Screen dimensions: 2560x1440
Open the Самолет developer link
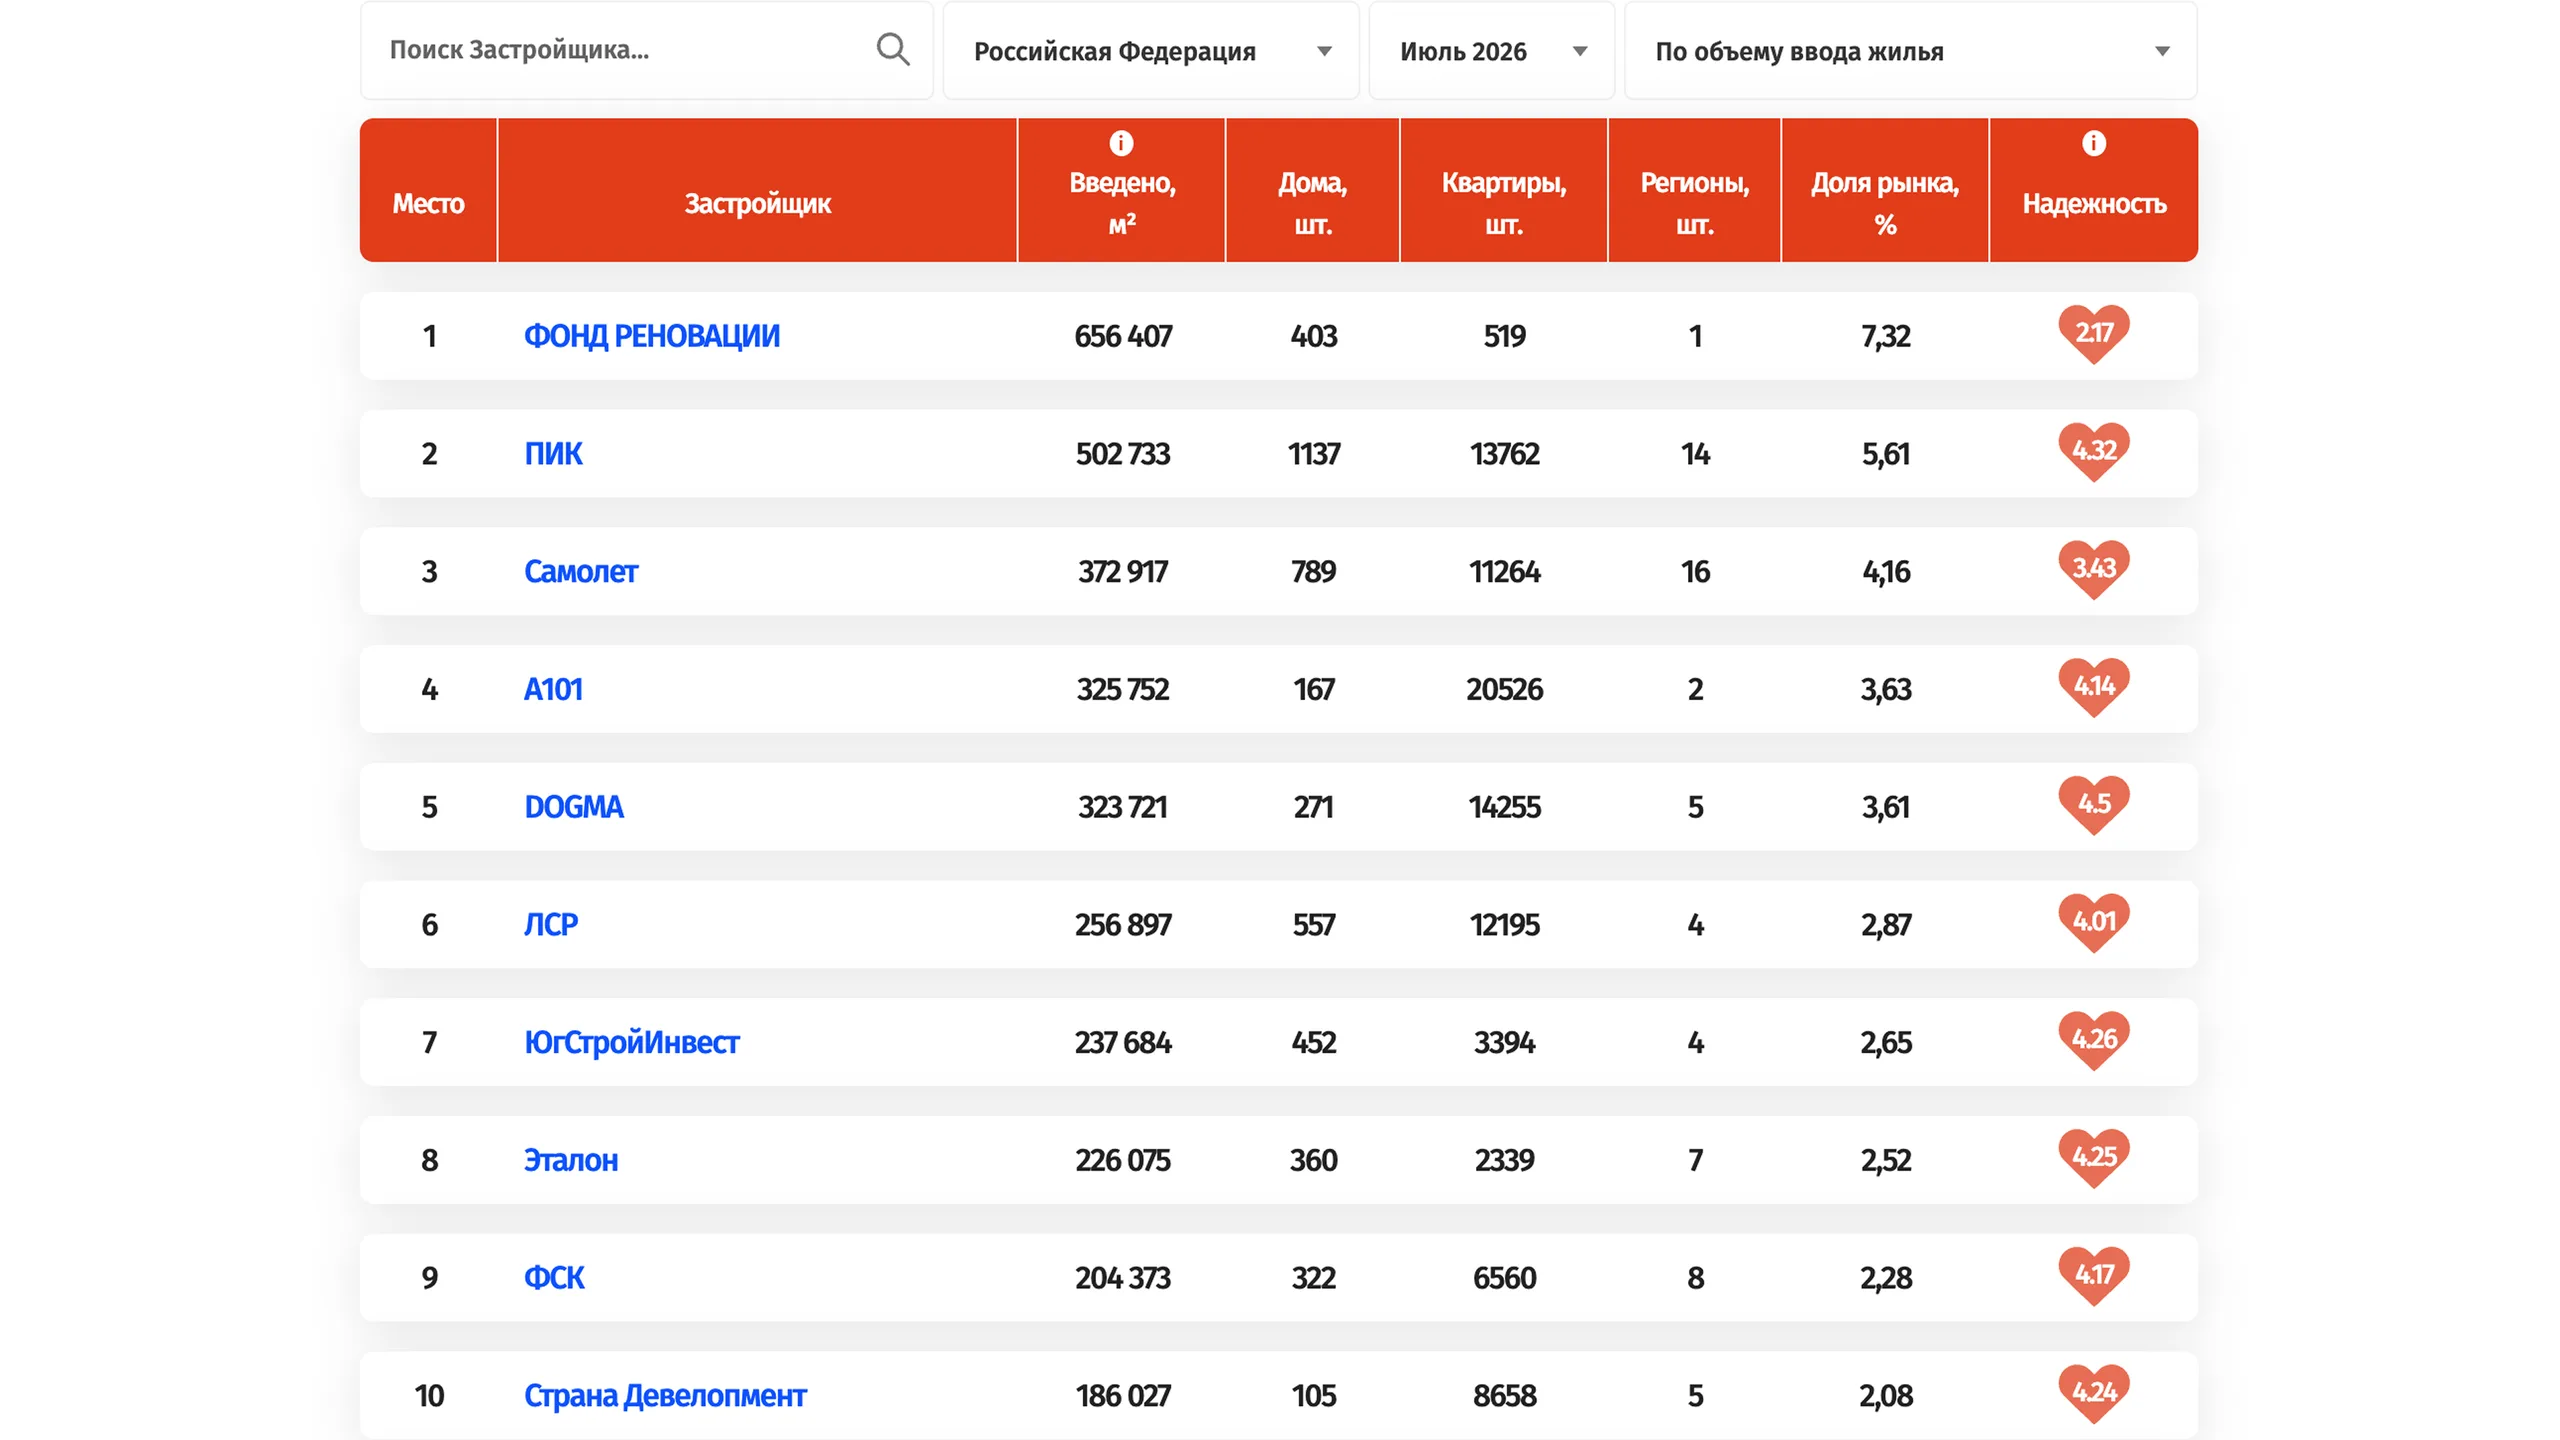(580, 572)
